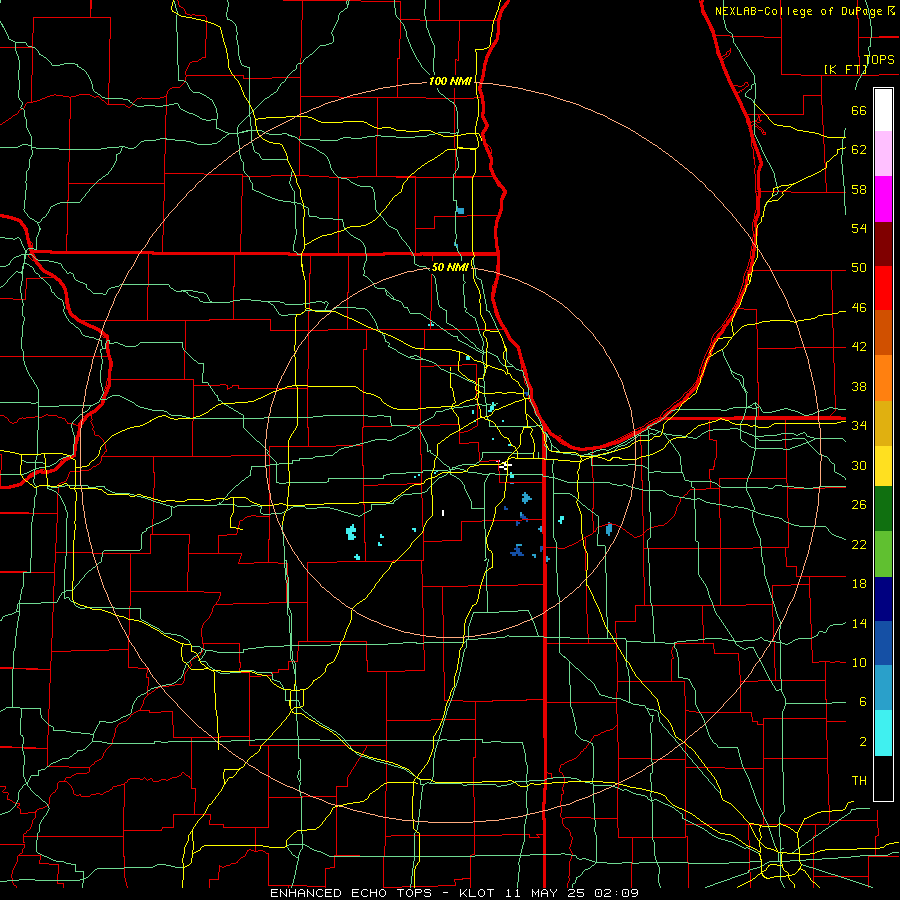Screen dimensions: 900x900
Task: Click the "26" legend value
Action: [859, 505]
